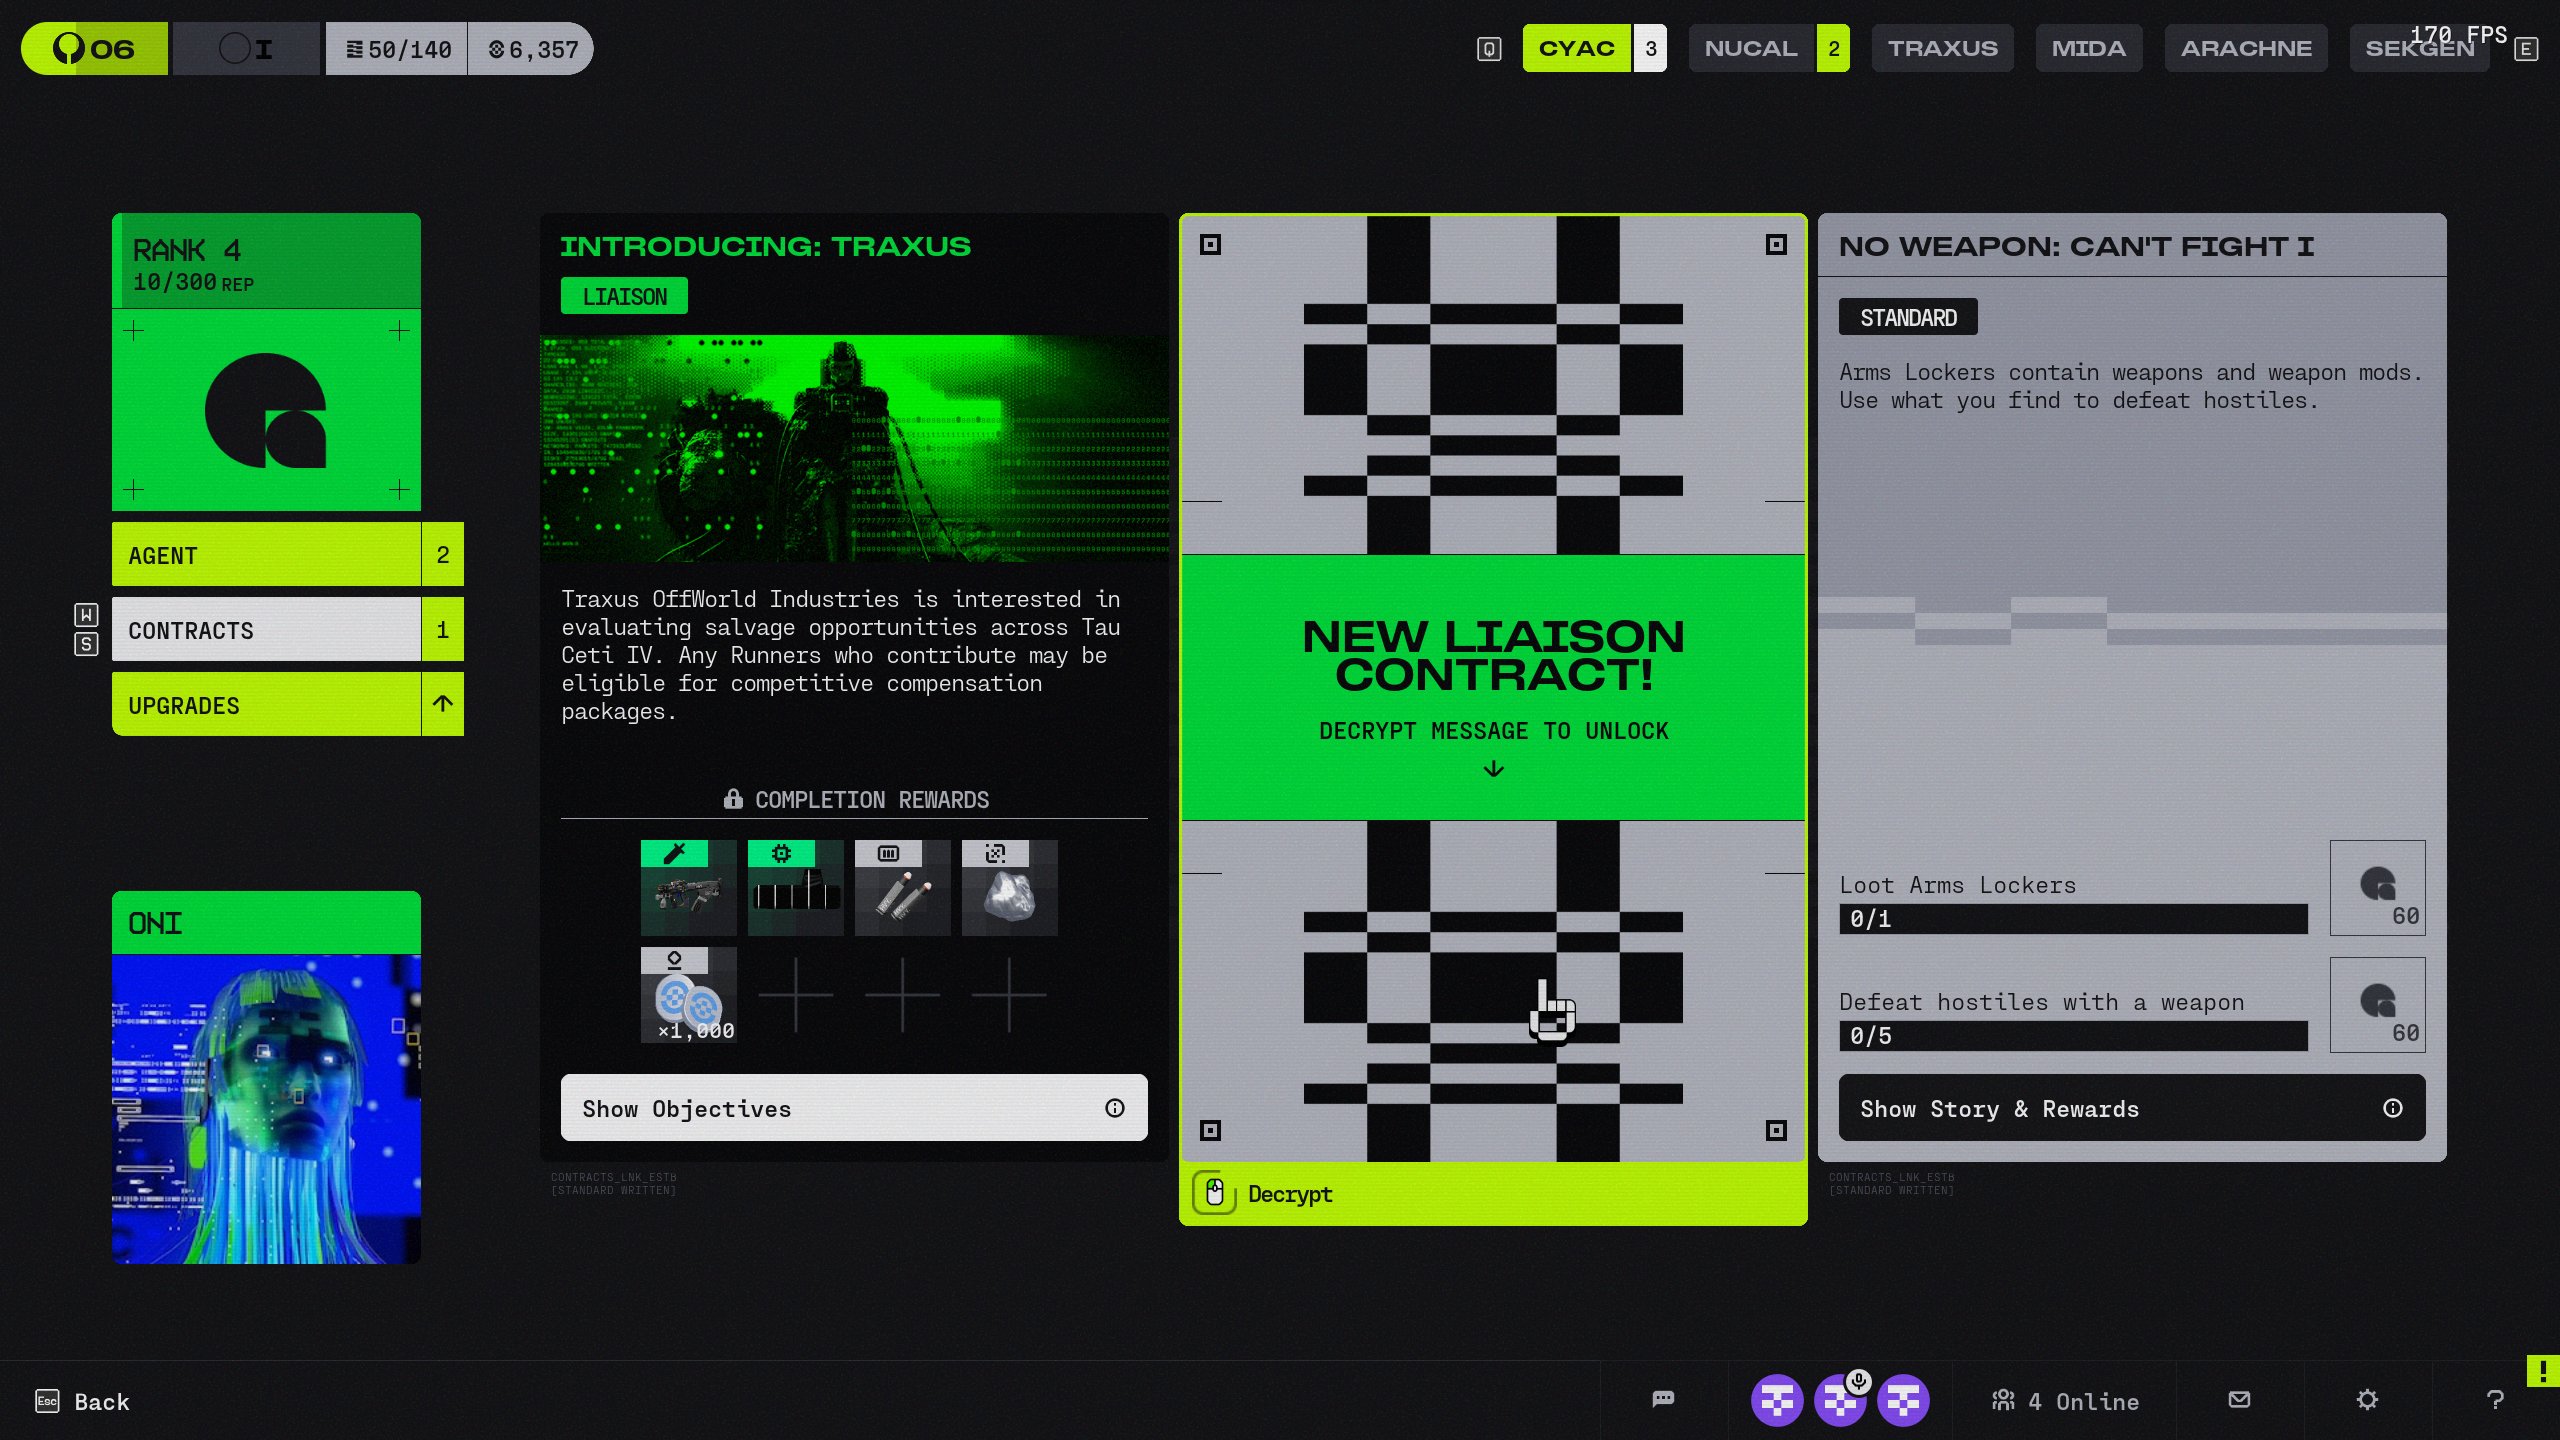The image size is (2560, 1440).
Task: Click the help question mark icon
Action: click(x=2494, y=1399)
